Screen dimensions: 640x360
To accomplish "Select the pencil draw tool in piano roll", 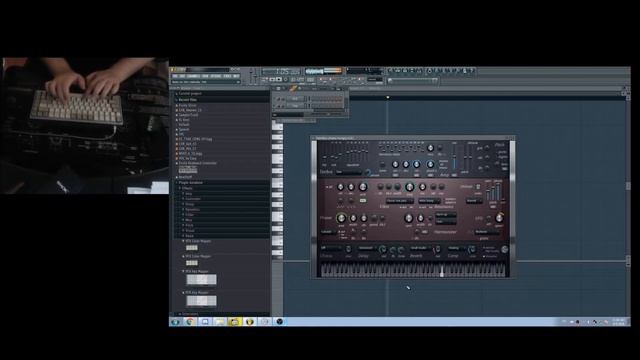I will [293, 88].
